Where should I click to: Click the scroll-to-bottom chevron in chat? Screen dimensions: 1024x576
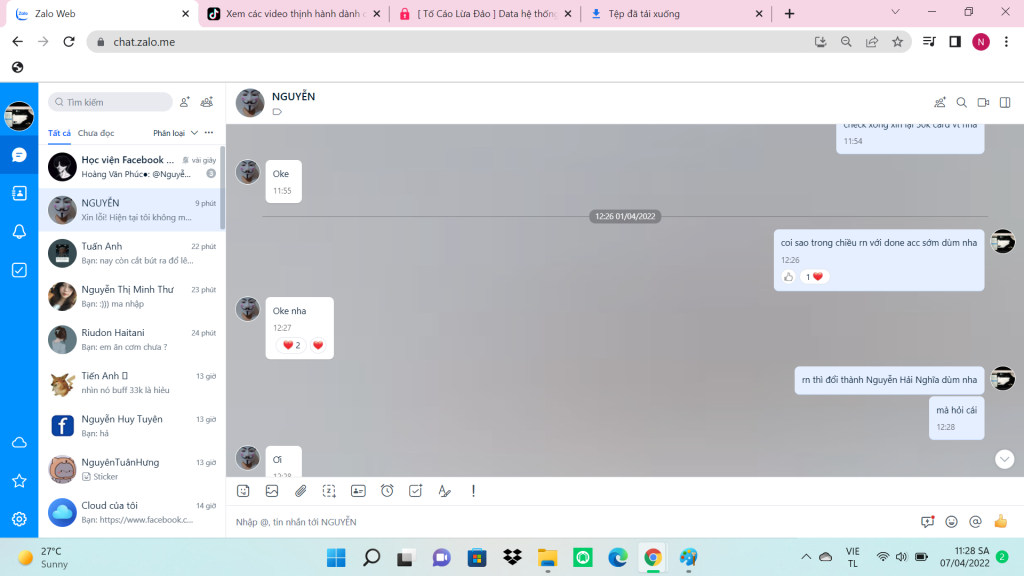(x=1005, y=459)
